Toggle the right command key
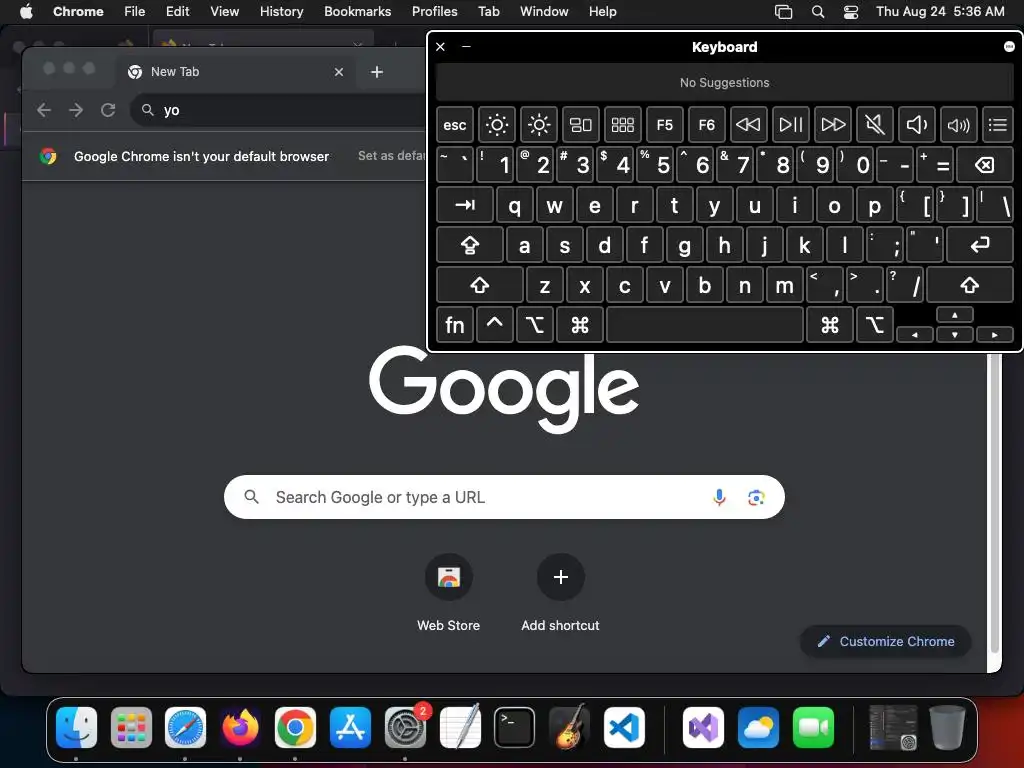This screenshot has height=768, width=1024. tap(829, 325)
